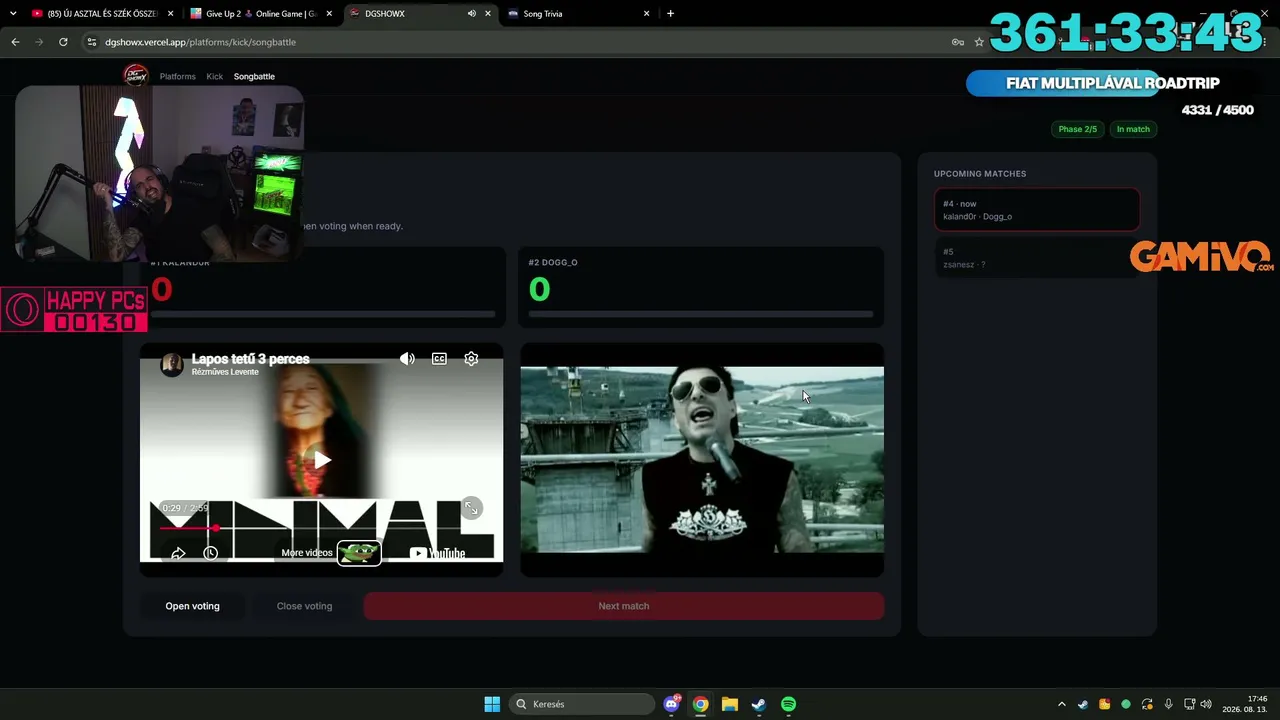The height and width of the screenshot is (720, 1280).
Task: Open the password key icon in address bar
Action: coord(957,42)
